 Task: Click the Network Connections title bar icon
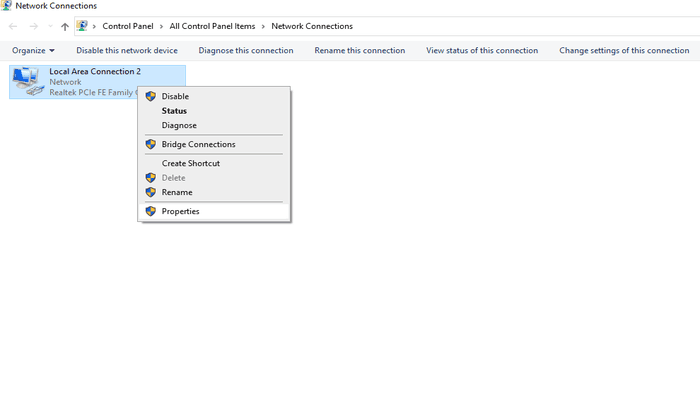click(x=6, y=5)
